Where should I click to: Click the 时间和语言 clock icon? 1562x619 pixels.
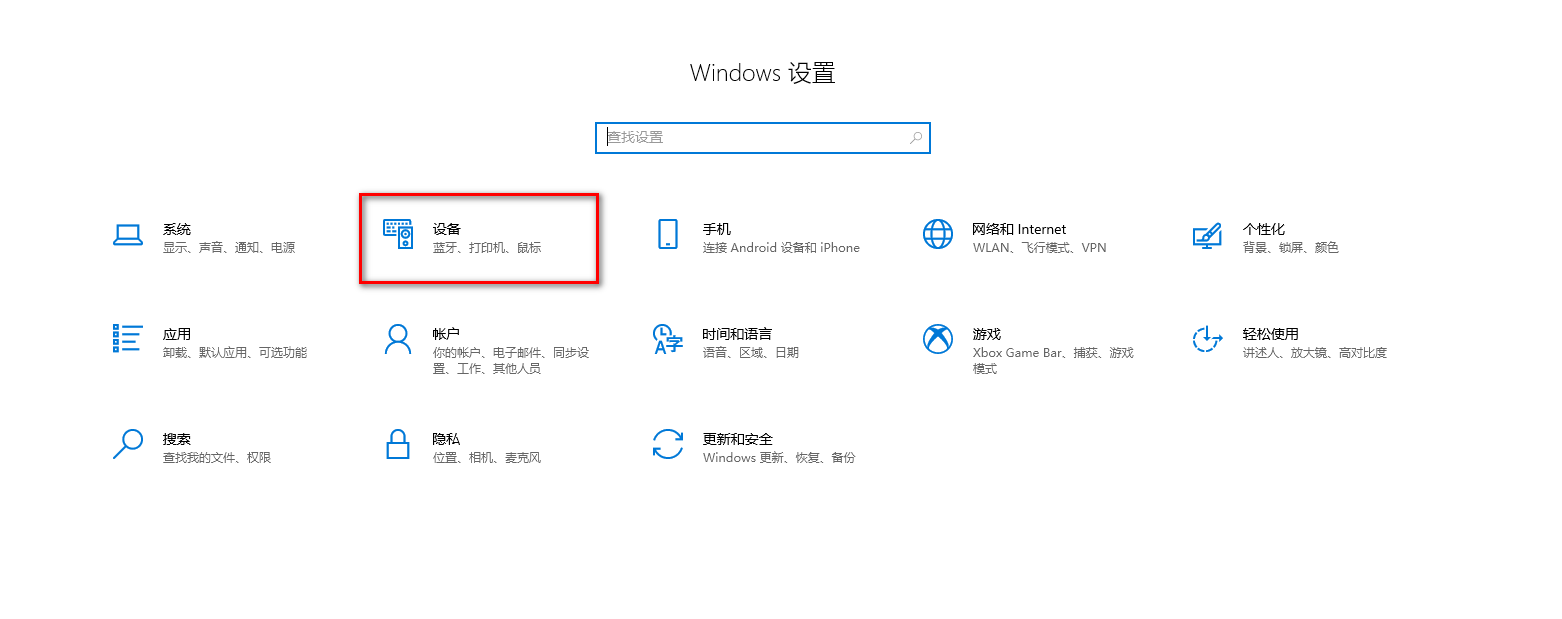[x=667, y=339]
